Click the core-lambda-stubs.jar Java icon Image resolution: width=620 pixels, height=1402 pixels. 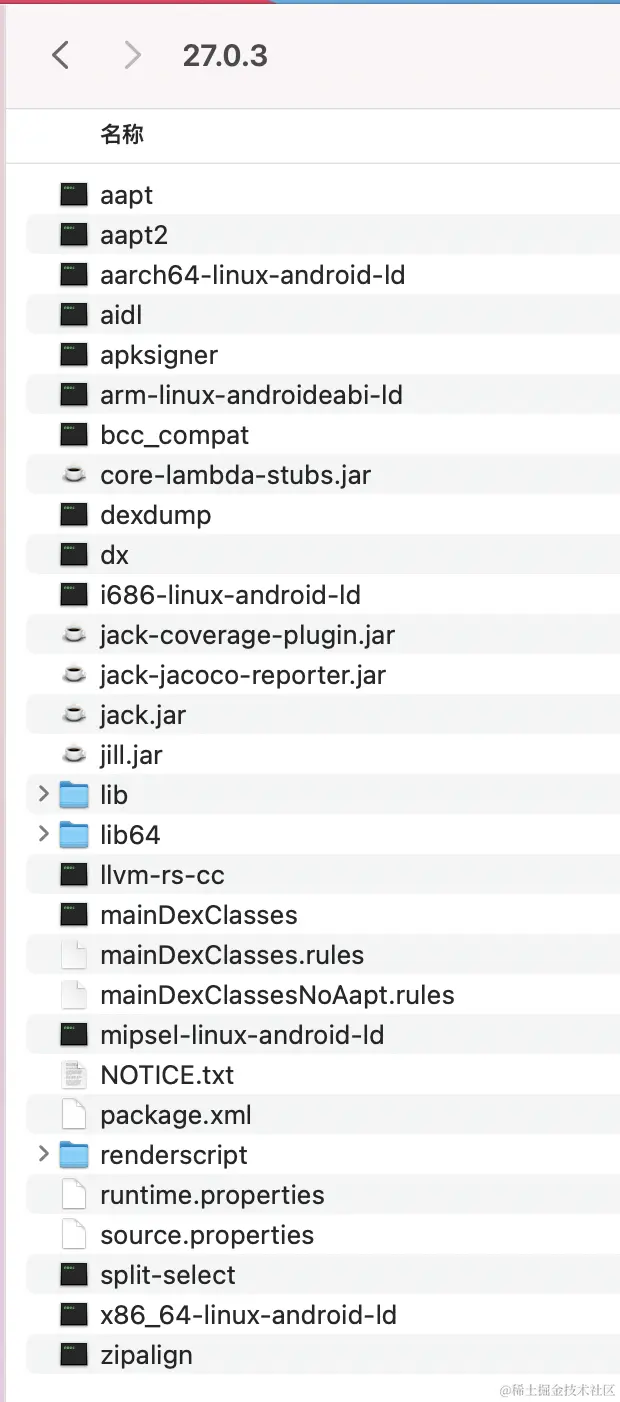pos(74,475)
